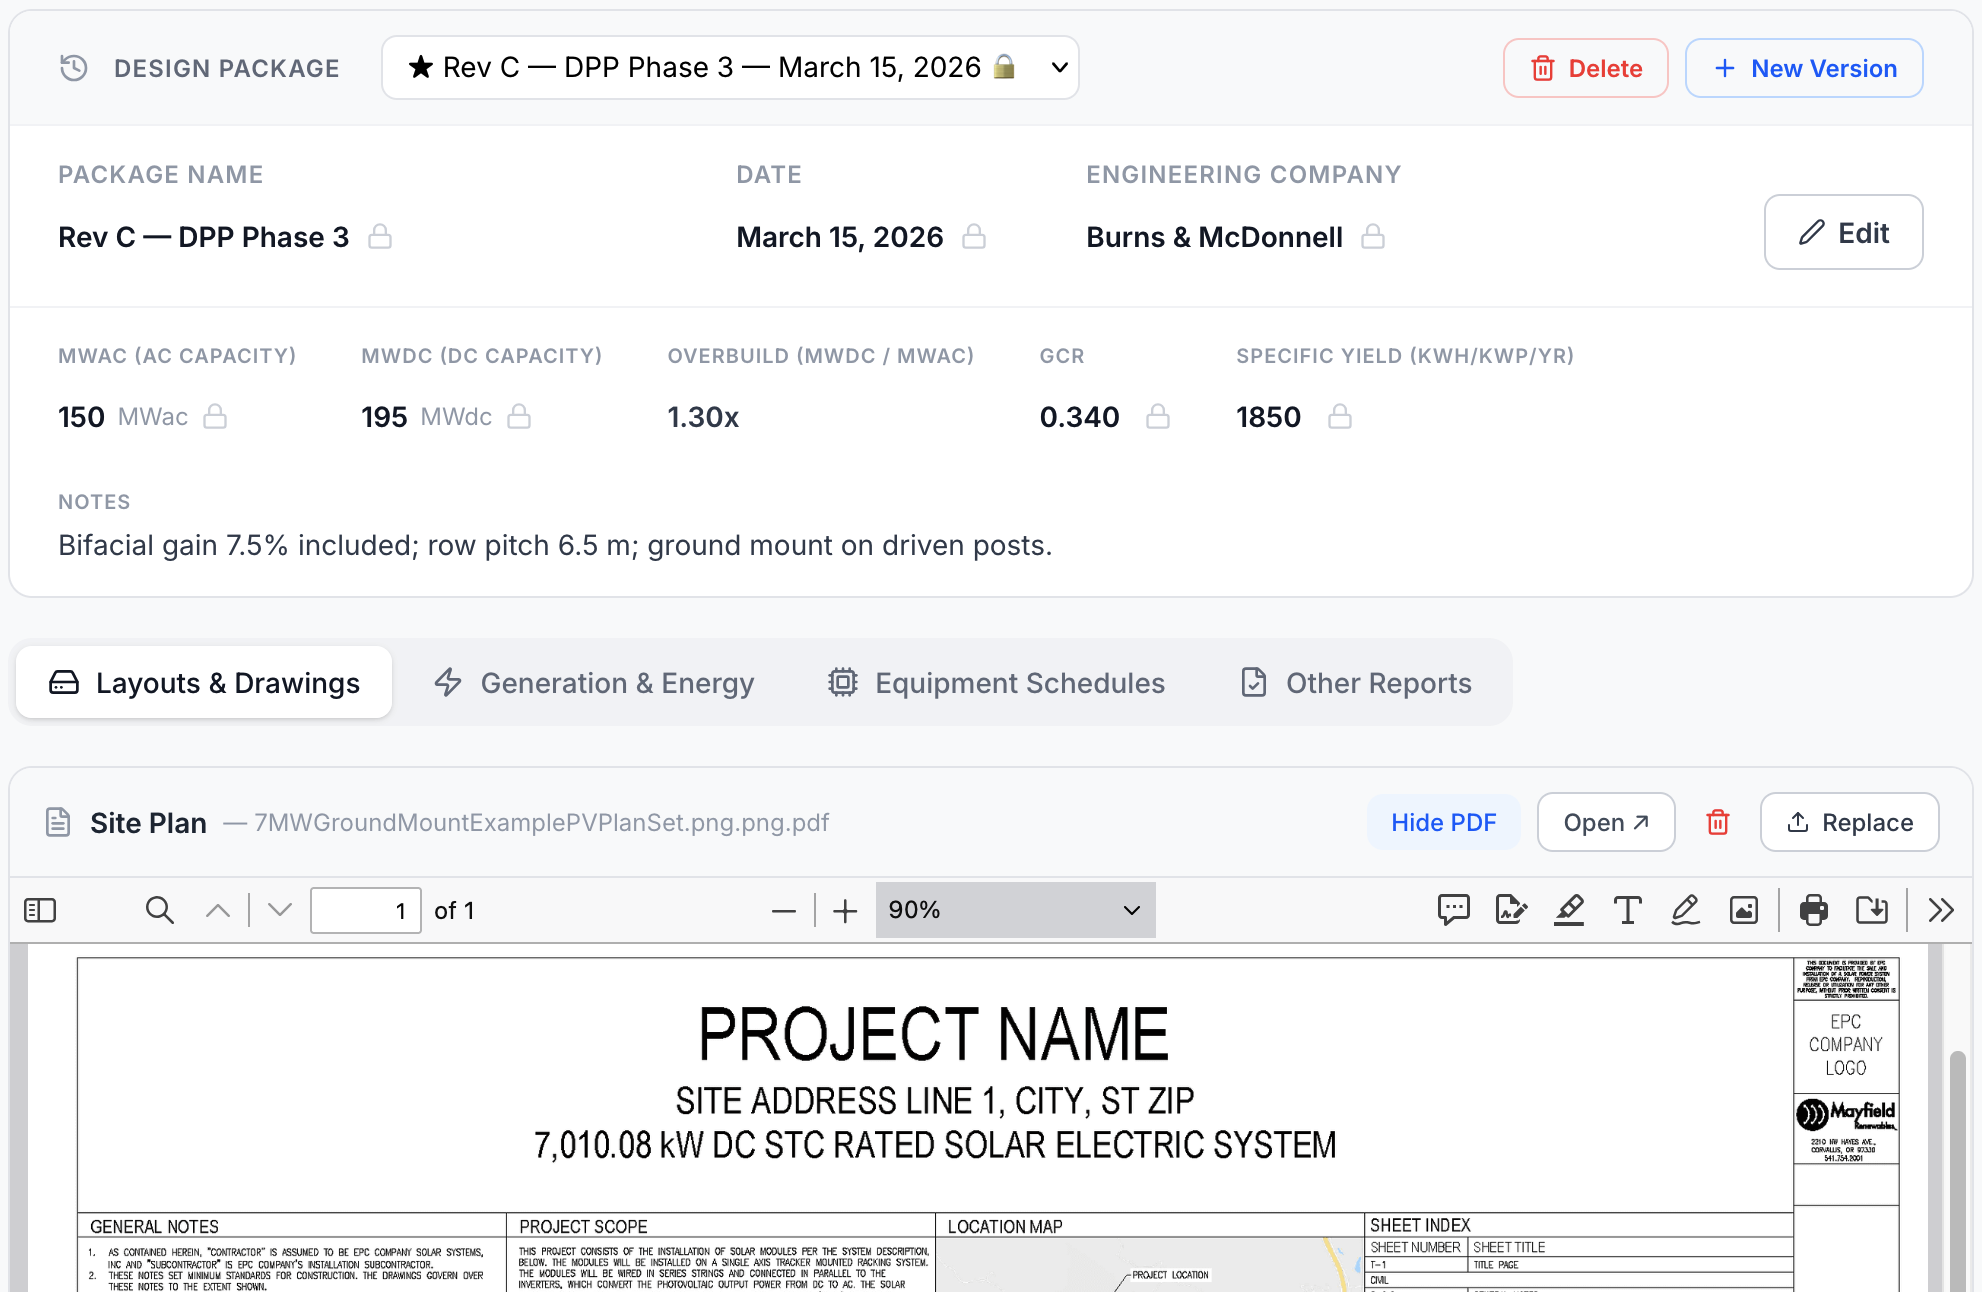The image size is (1982, 1292).
Task: Toggle the PDF viewer sidebar
Action: coord(40,910)
